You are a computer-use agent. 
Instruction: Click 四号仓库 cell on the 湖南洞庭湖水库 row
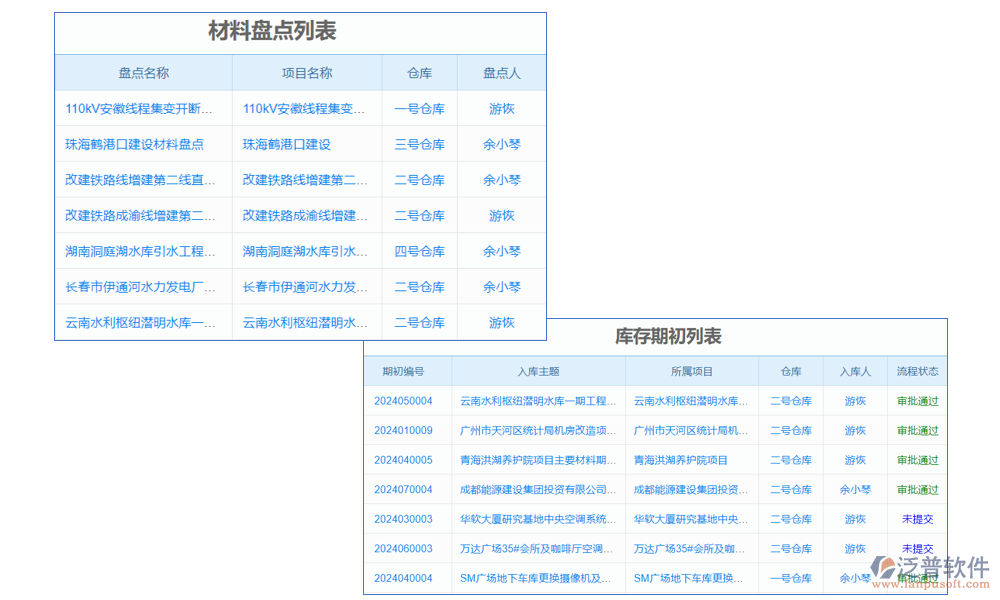pyautogui.click(x=419, y=251)
